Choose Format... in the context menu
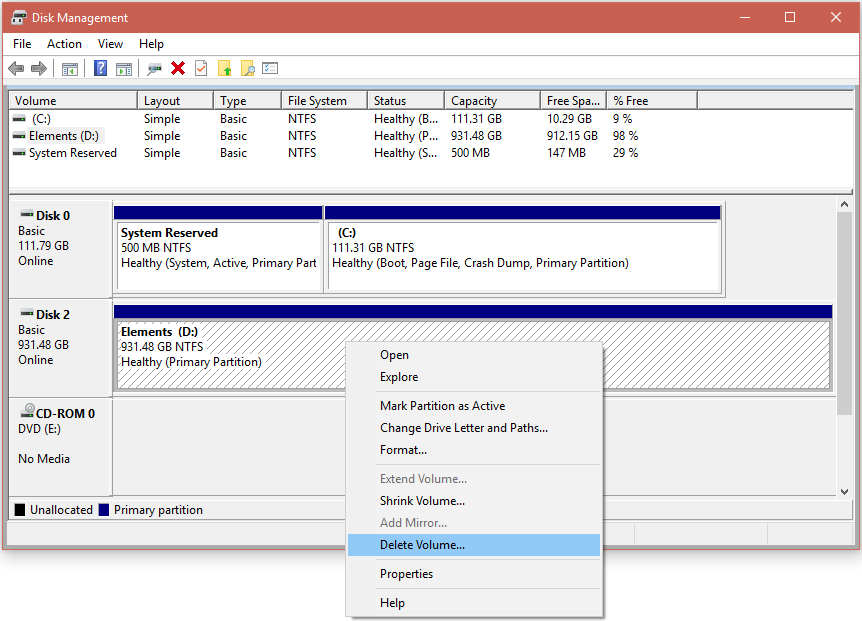The width and height of the screenshot is (862, 621). pyautogui.click(x=403, y=450)
